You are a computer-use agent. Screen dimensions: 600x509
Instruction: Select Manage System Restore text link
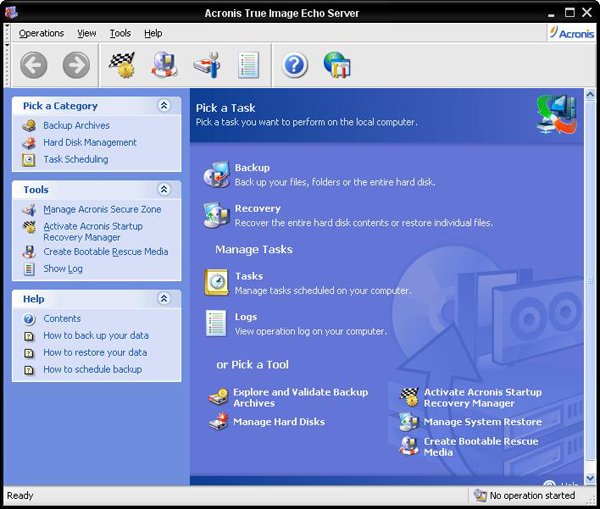point(483,422)
